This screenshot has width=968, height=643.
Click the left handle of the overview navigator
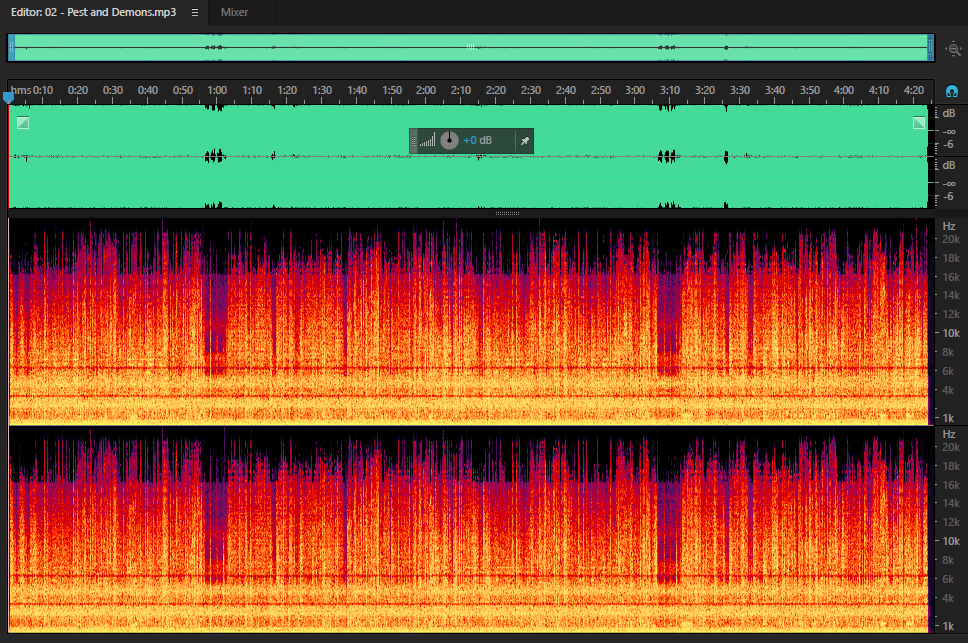click(11, 48)
